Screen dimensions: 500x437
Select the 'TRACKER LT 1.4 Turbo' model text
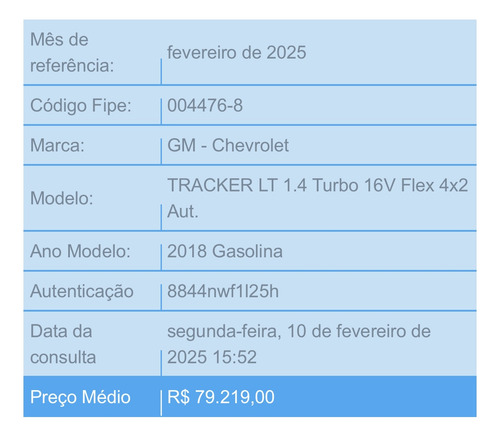point(263,185)
